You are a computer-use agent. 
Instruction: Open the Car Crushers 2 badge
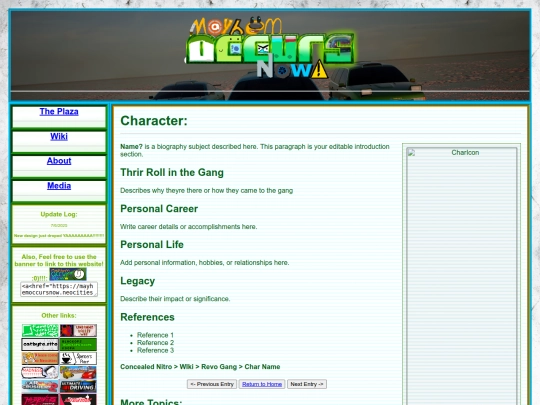(40, 386)
